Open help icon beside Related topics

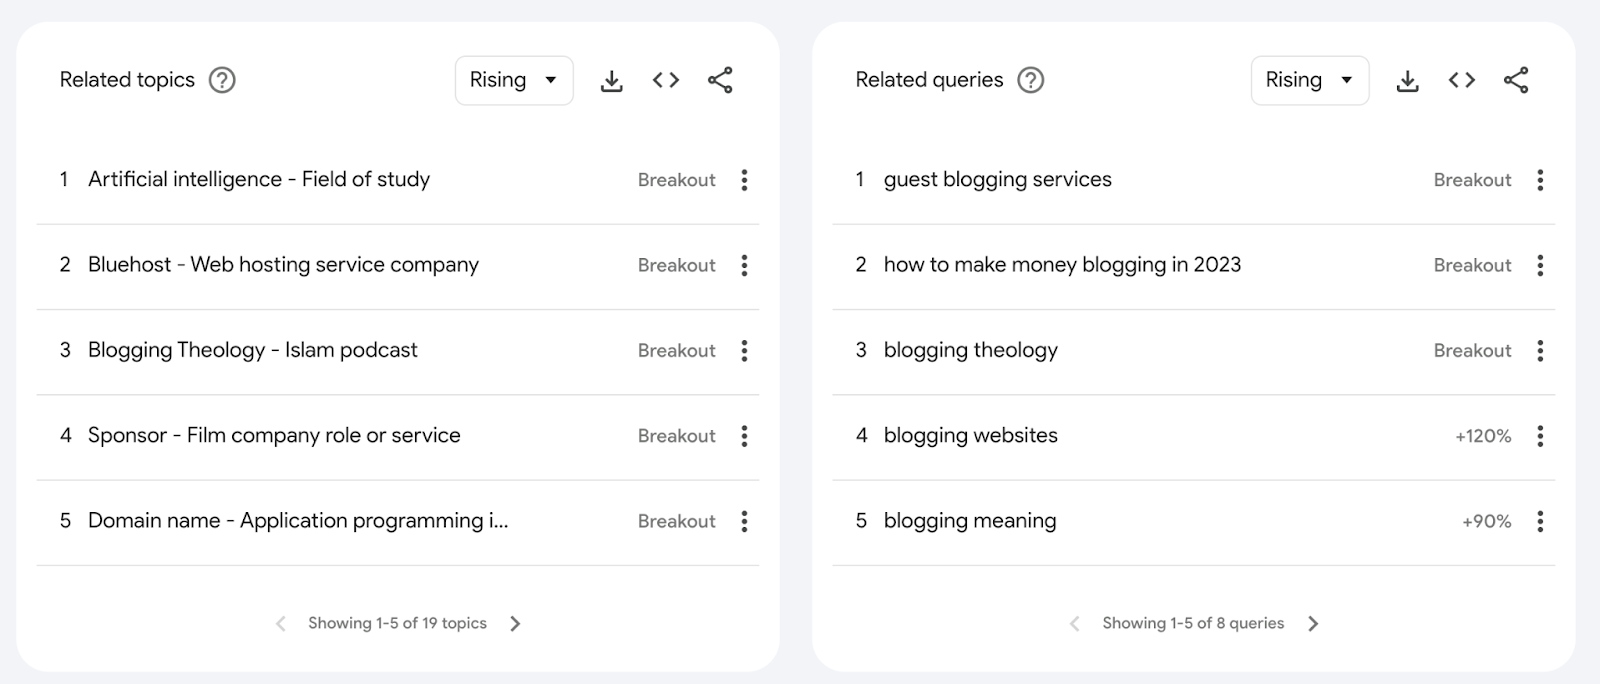(222, 80)
